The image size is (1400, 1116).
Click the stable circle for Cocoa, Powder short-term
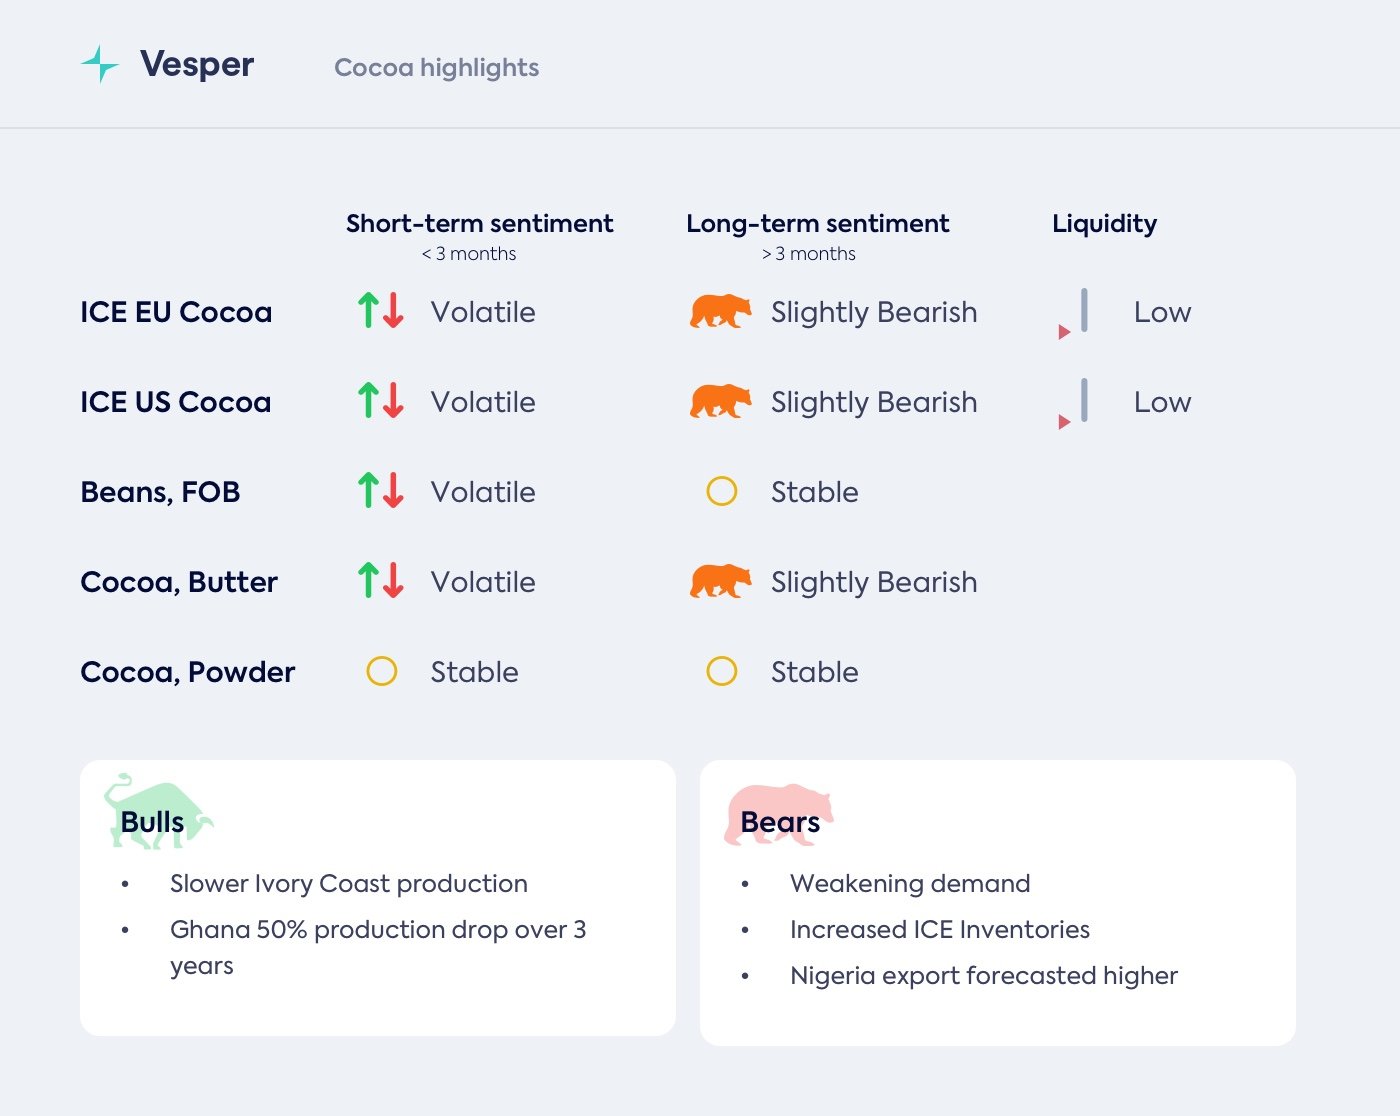pos(382,671)
